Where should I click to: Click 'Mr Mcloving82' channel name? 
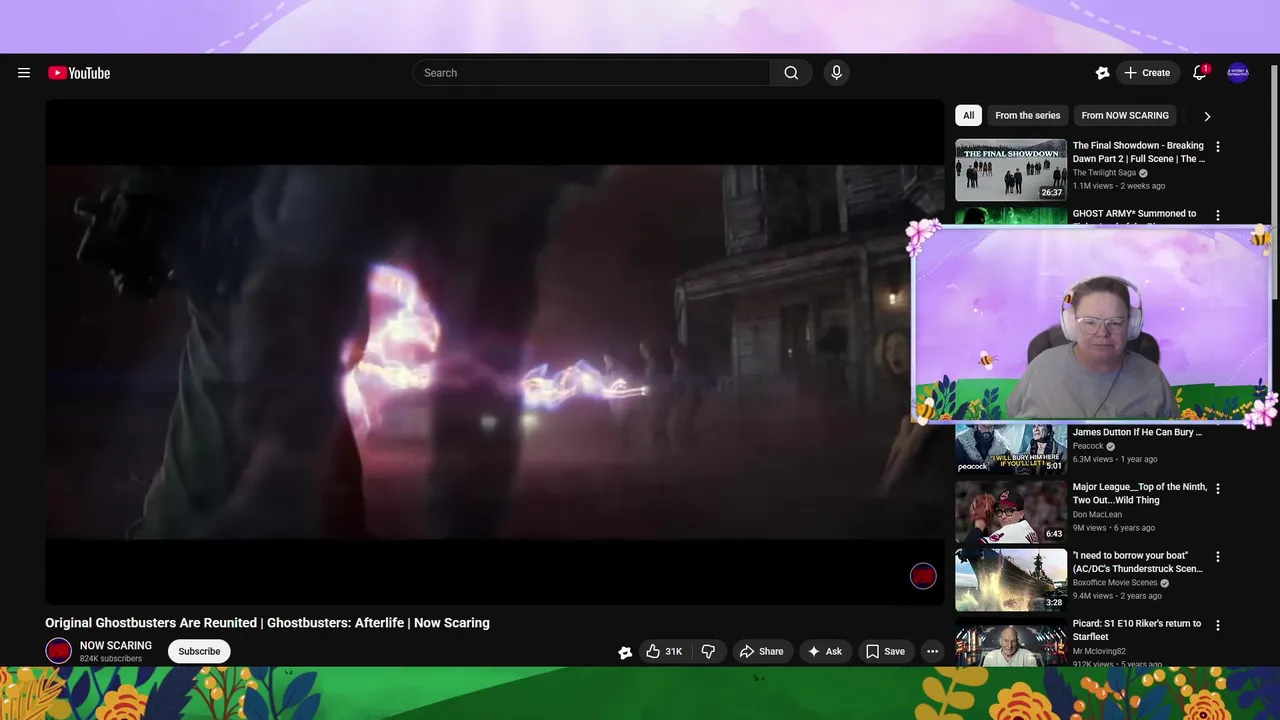click(x=1099, y=651)
